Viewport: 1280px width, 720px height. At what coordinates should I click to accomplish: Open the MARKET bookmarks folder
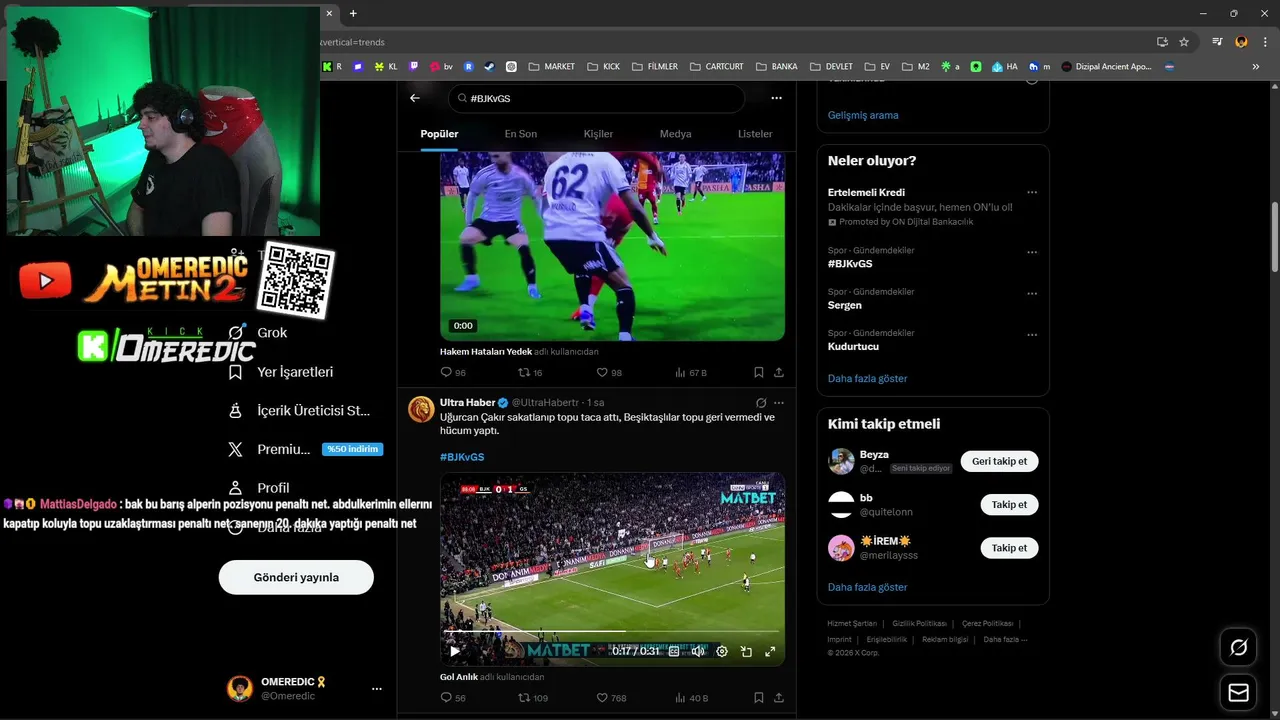pos(552,67)
